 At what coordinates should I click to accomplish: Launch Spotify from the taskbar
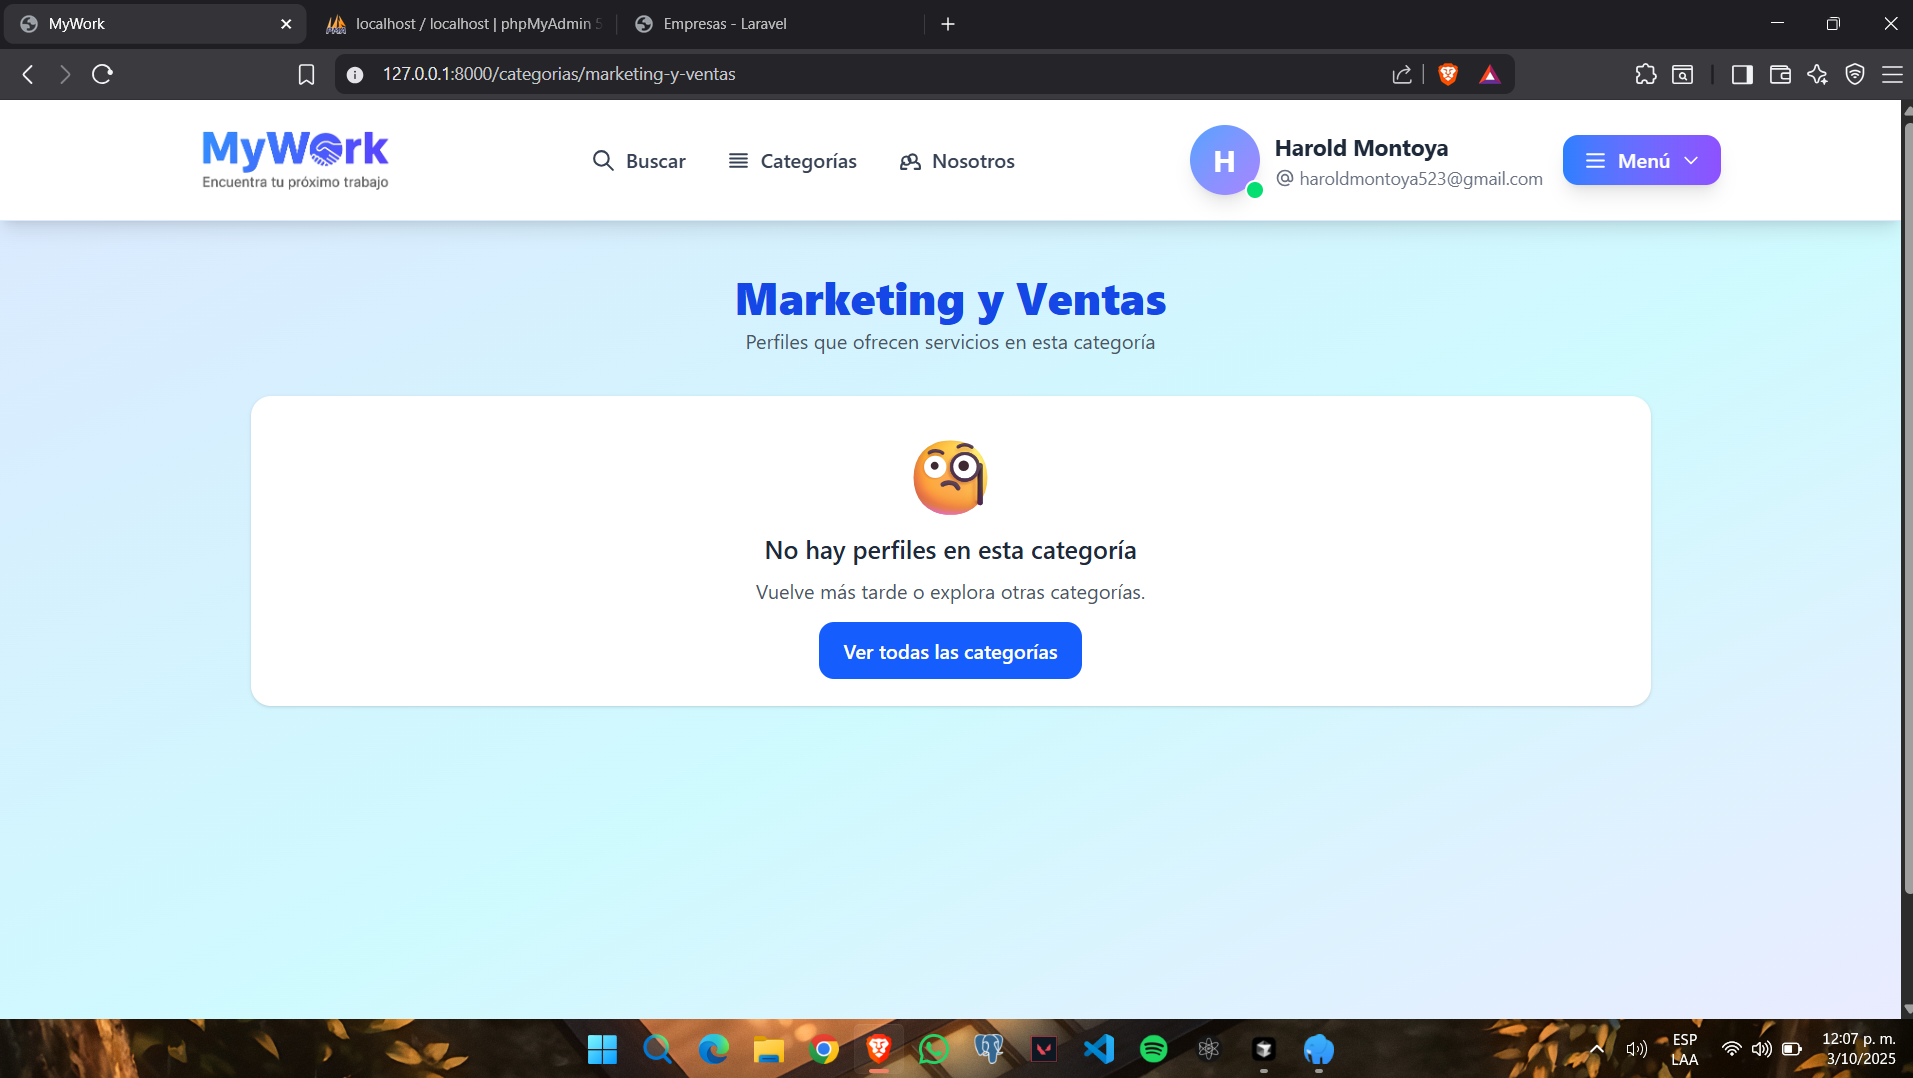pyautogui.click(x=1153, y=1049)
